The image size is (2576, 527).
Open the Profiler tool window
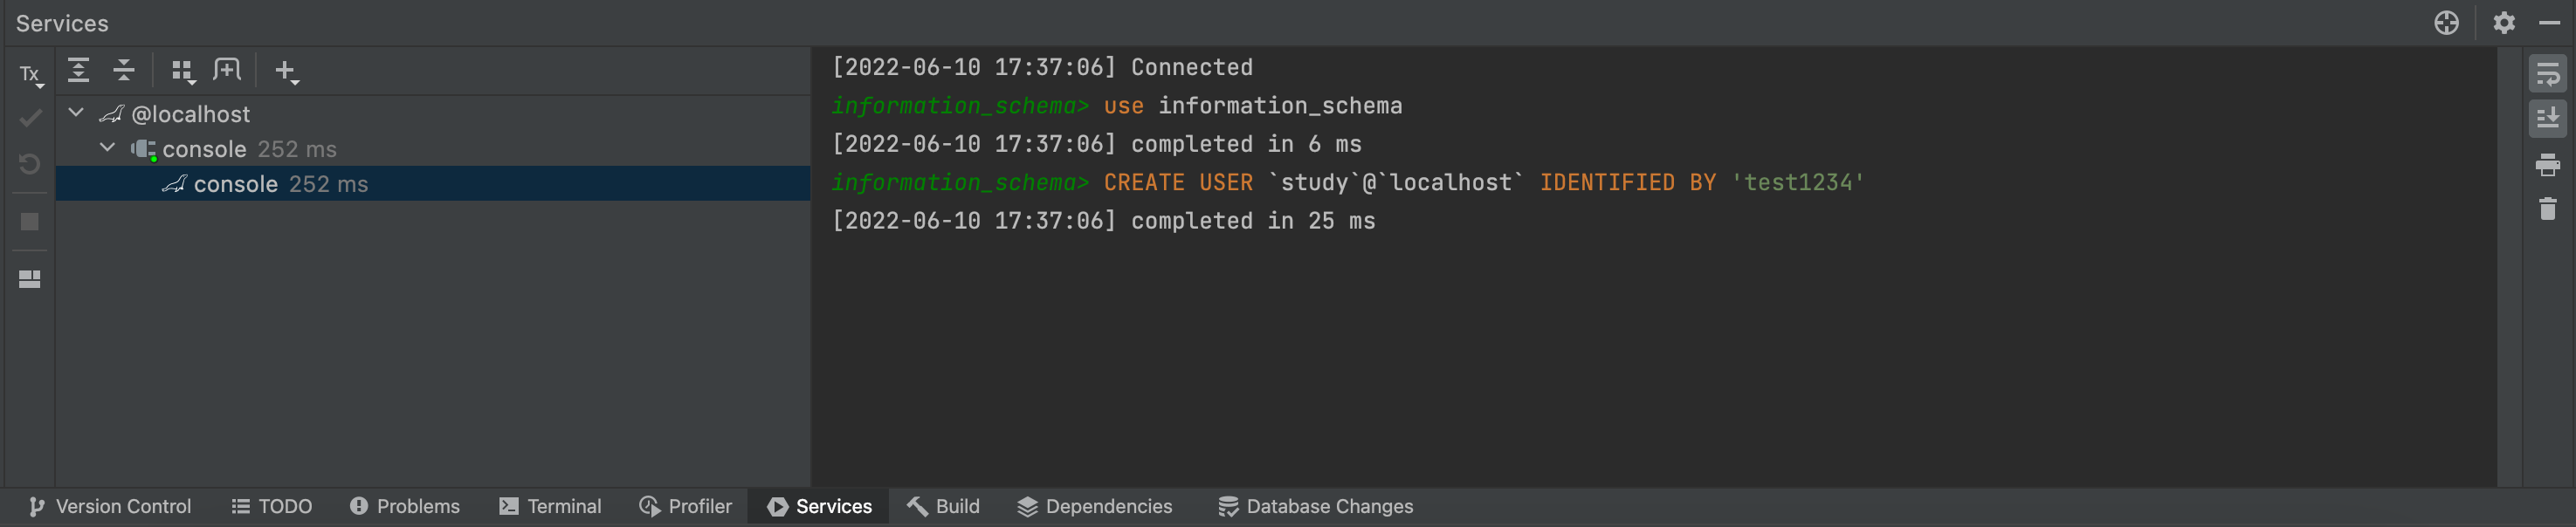pyautogui.click(x=686, y=507)
